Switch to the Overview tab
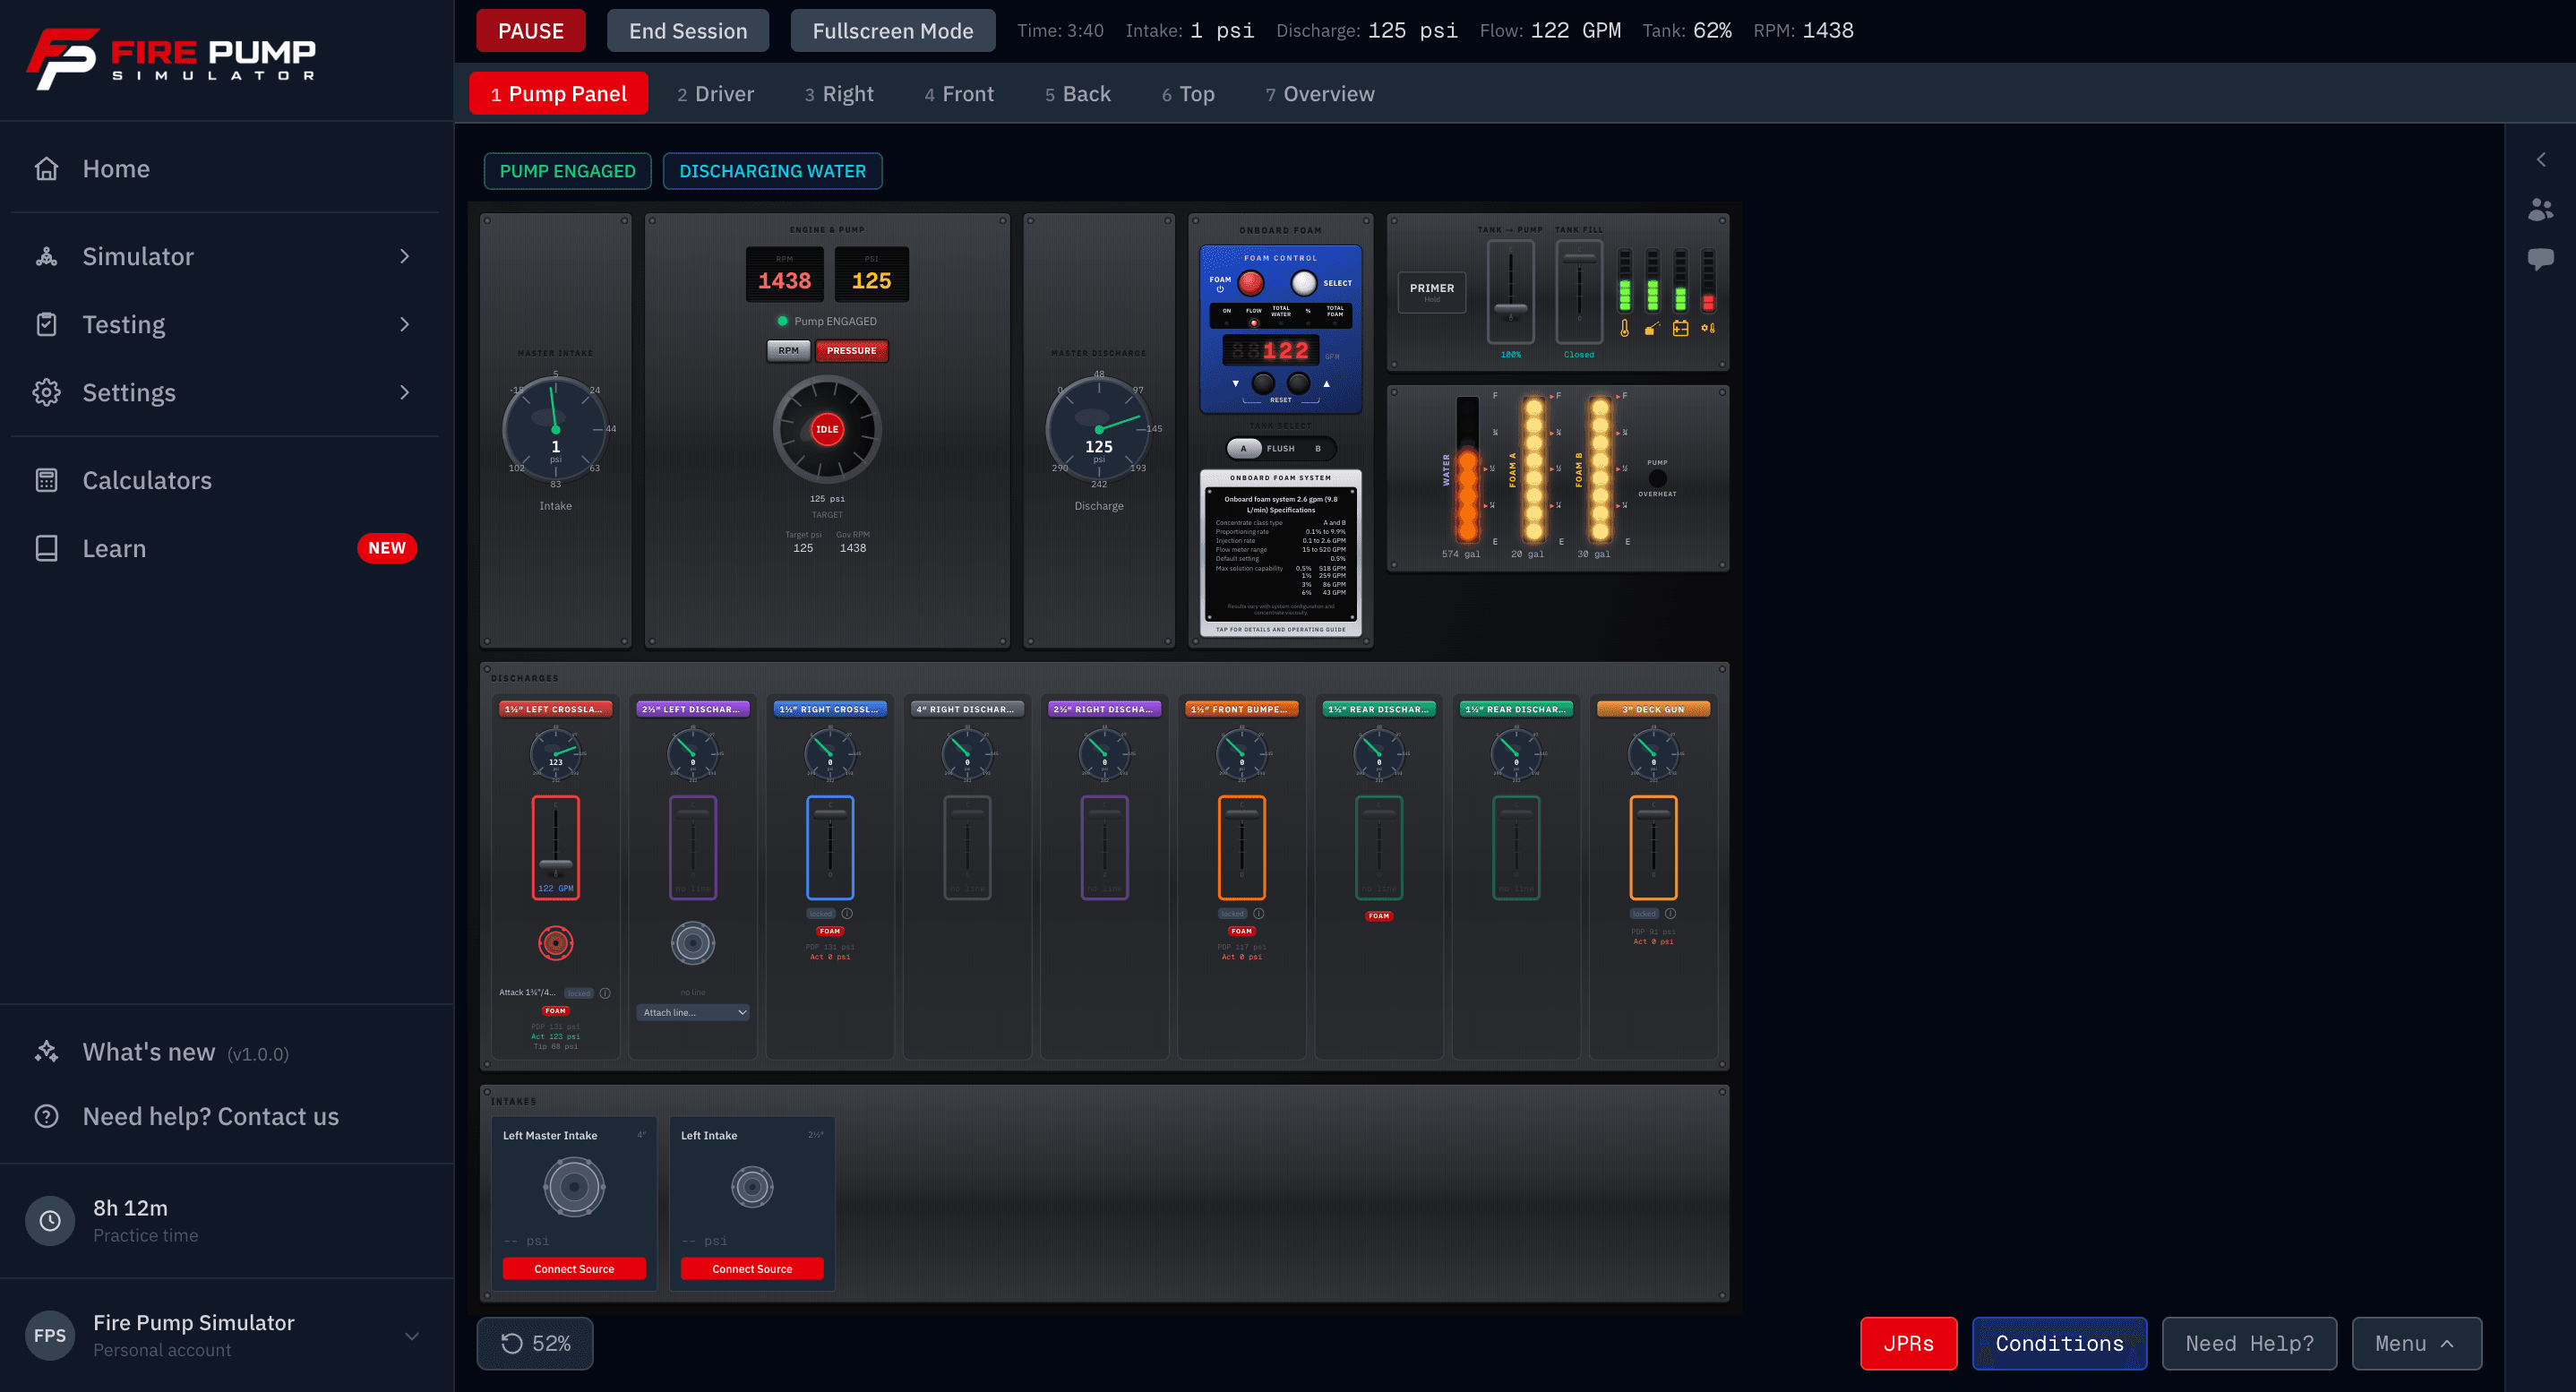 (x=1320, y=93)
